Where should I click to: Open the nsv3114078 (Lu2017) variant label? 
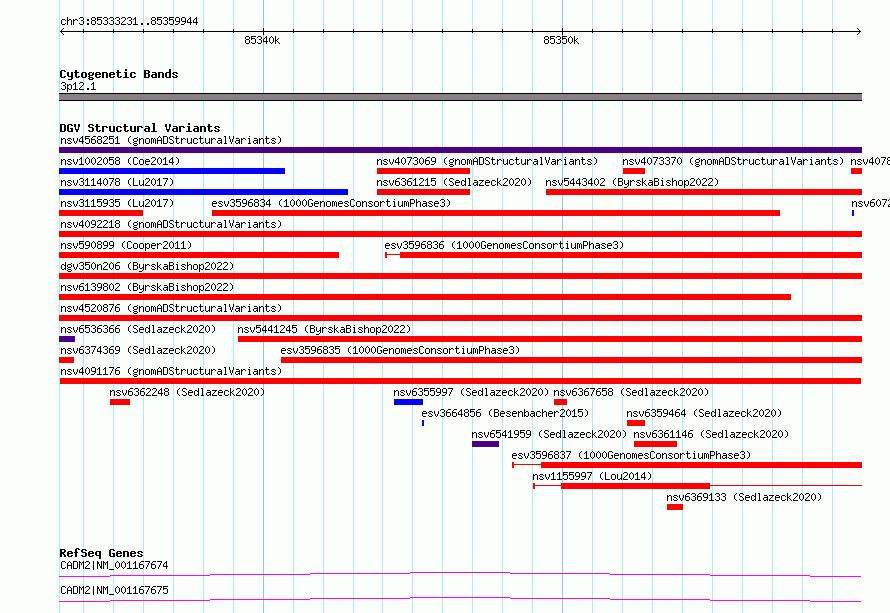click(117, 182)
